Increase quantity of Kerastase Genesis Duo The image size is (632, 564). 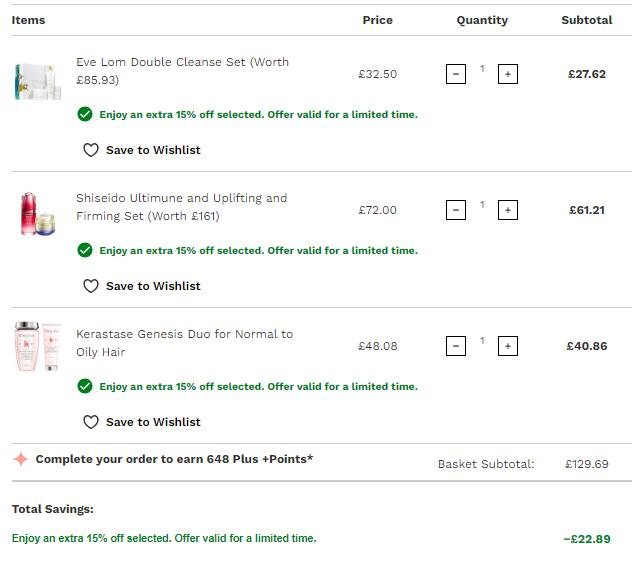point(507,346)
